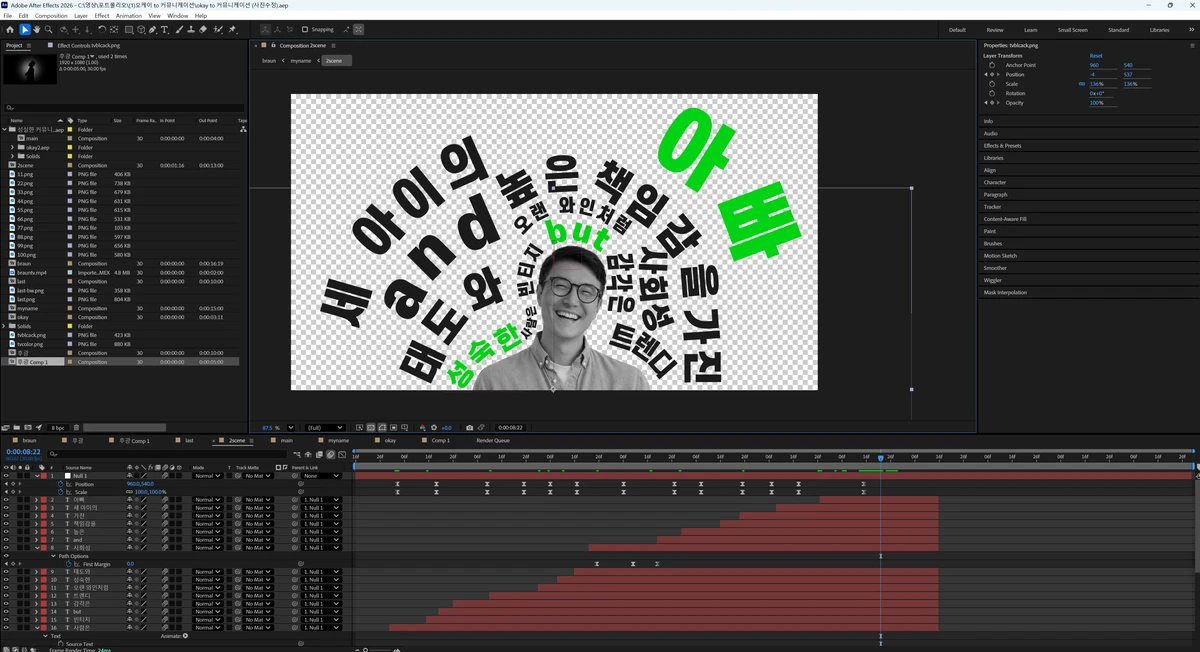Expand the Effects & Presets panel
This screenshot has width=1200, height=652.
tap(1003, 146)
